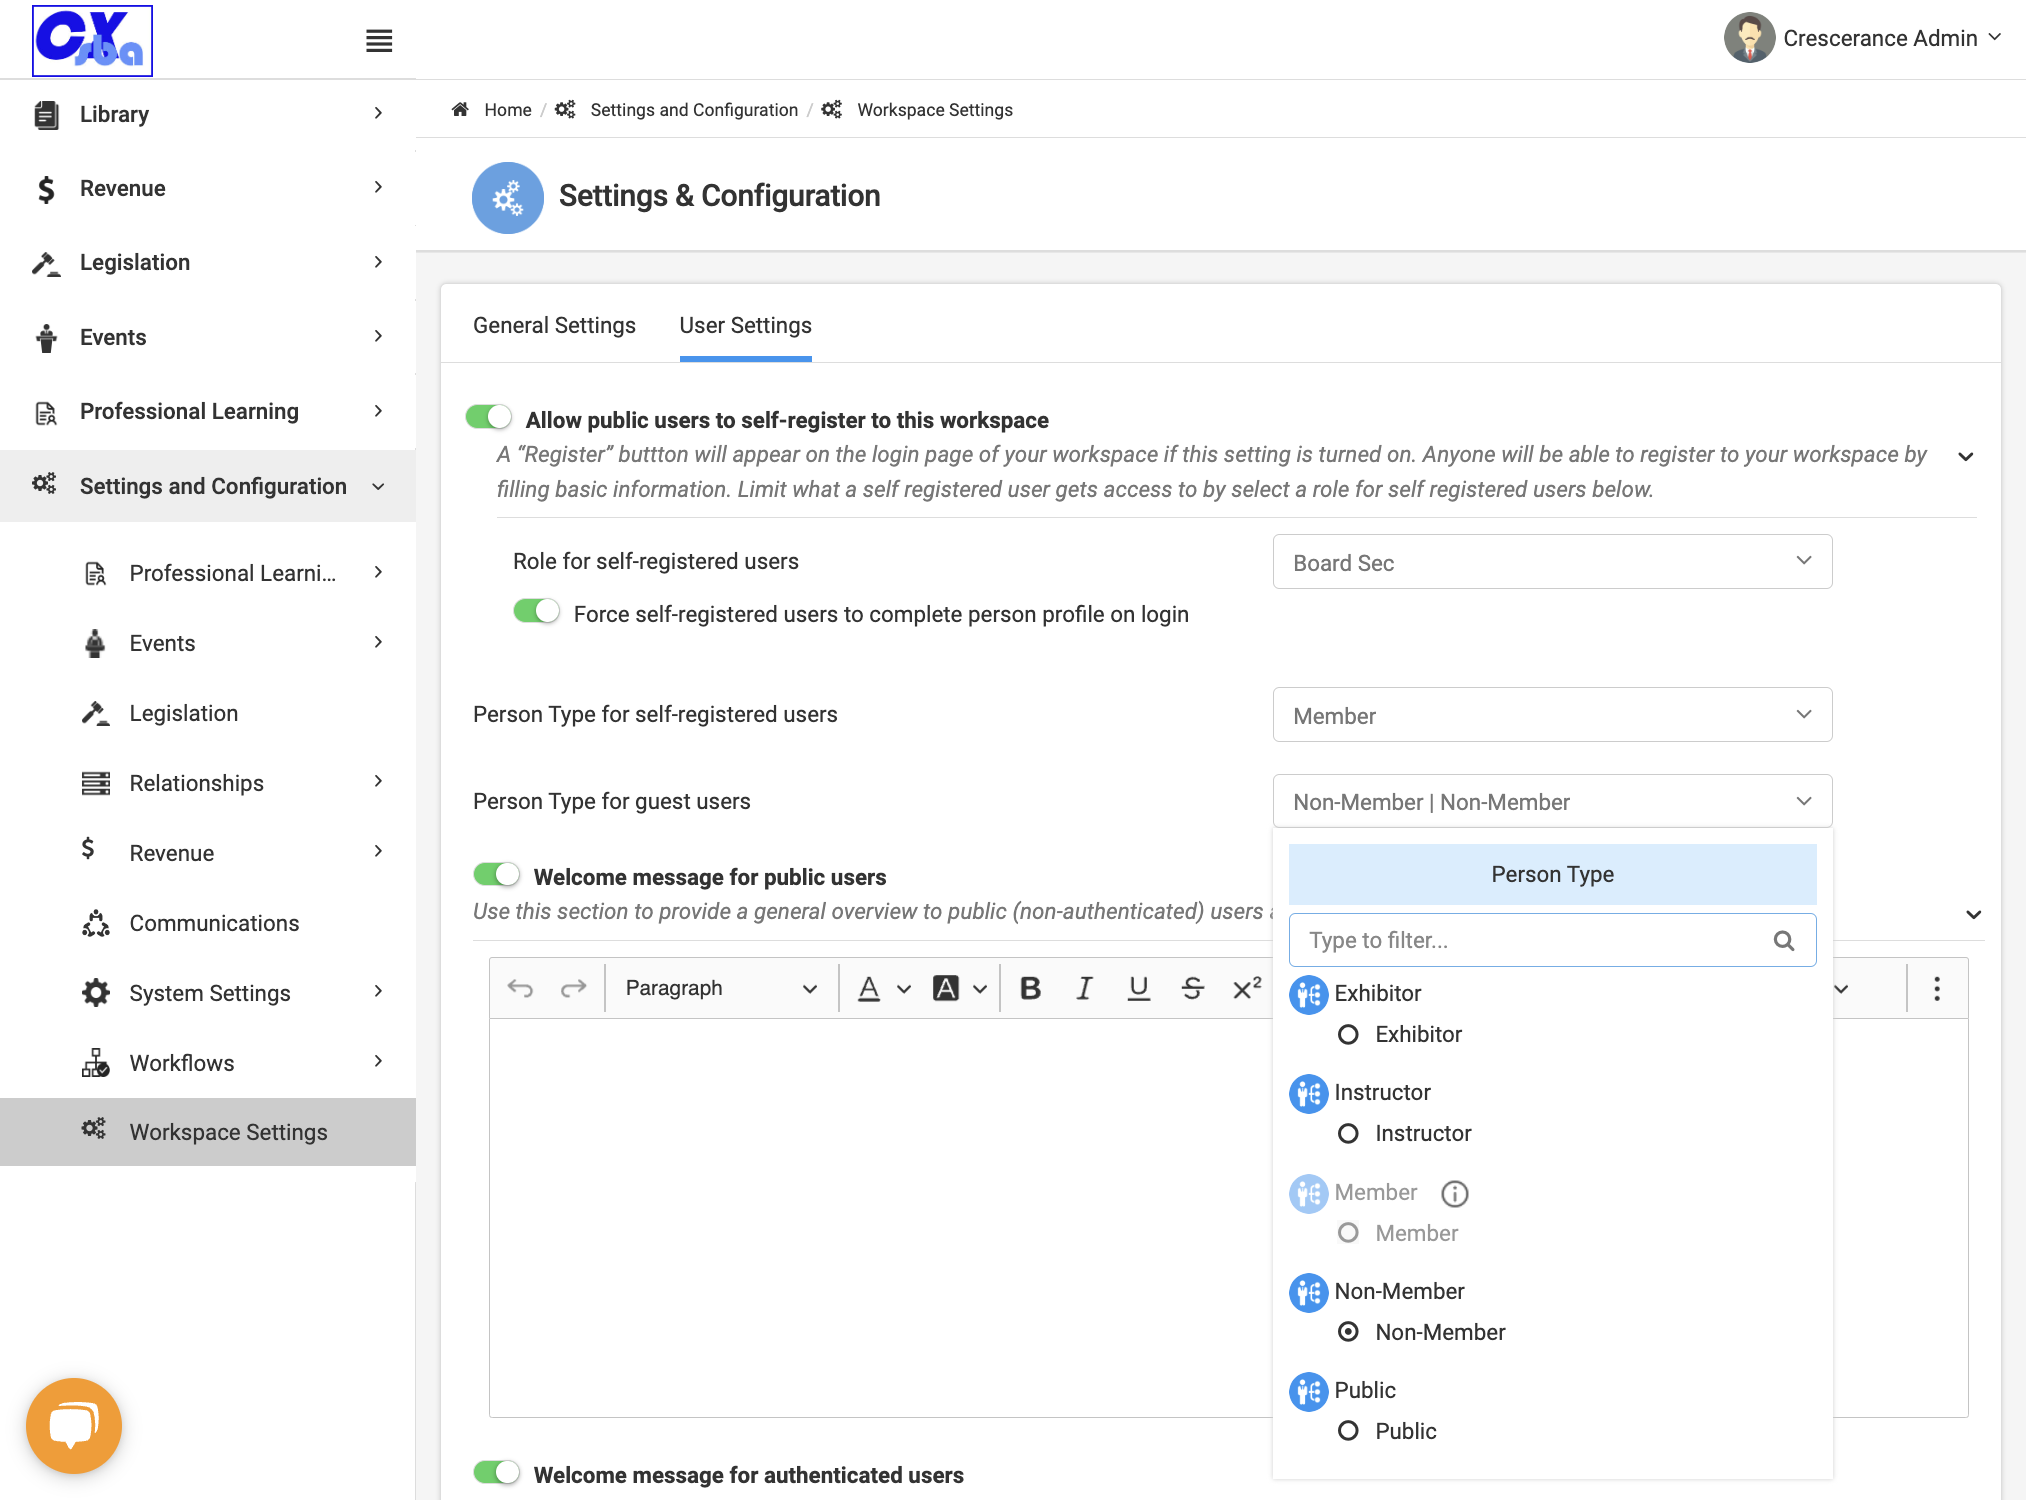Click the Type to filter field
This screenshot has height=1500, width=2026.
click(x=1552, y=941)
